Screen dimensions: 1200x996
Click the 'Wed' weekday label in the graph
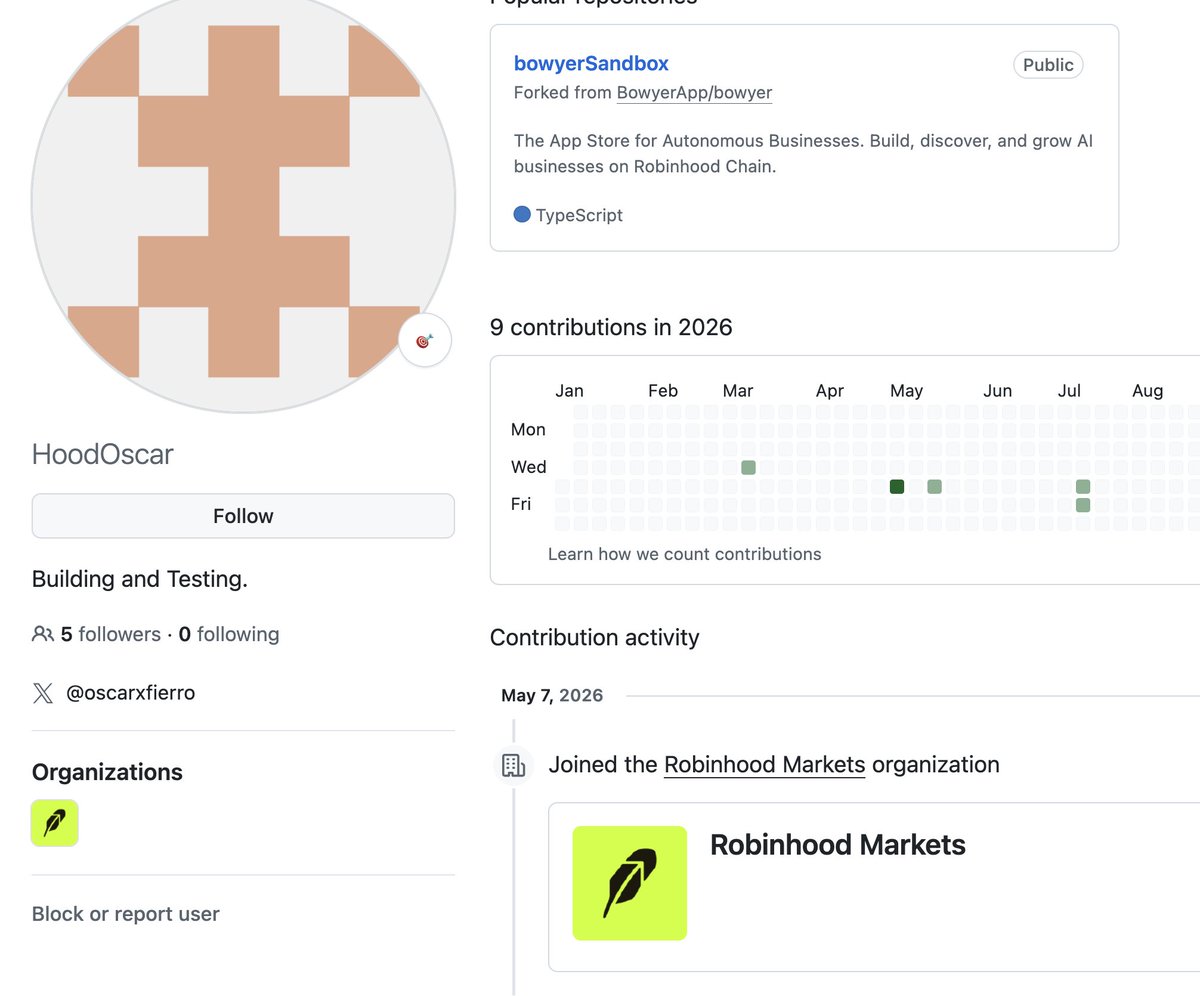coord(529,467)
